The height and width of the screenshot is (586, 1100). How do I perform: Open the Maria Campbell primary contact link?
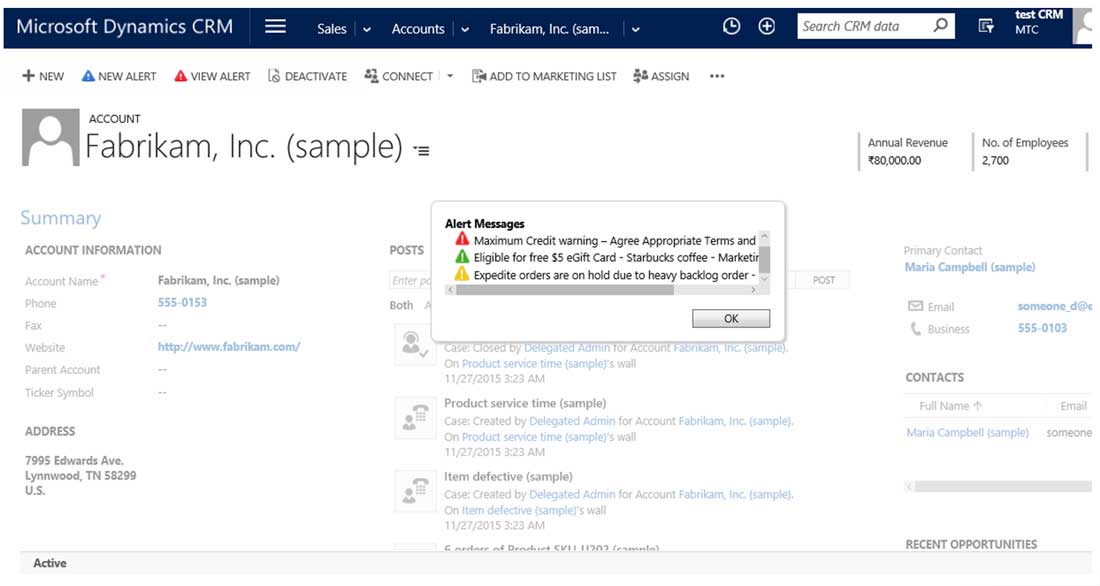coord(969,267)
